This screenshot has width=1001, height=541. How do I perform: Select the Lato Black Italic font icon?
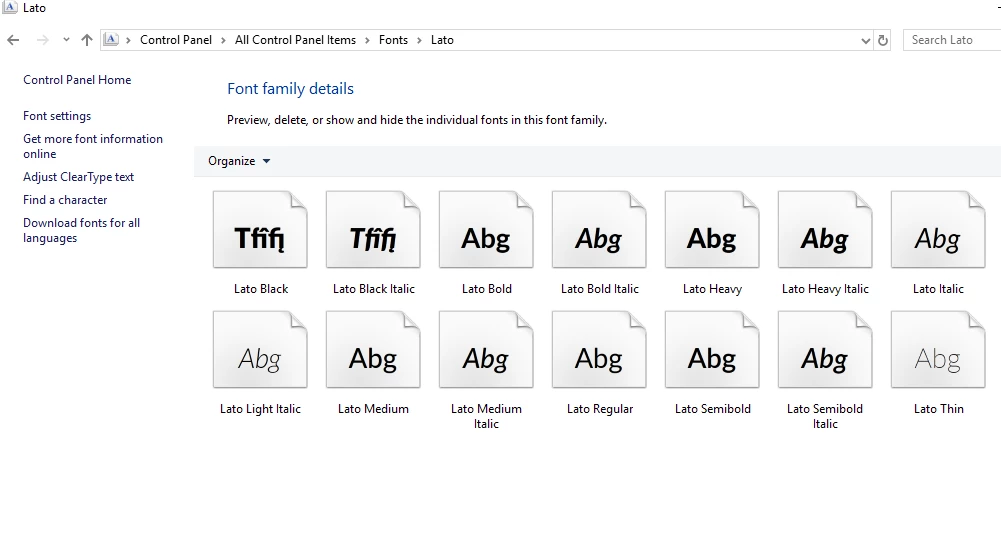tap(373, 230)
